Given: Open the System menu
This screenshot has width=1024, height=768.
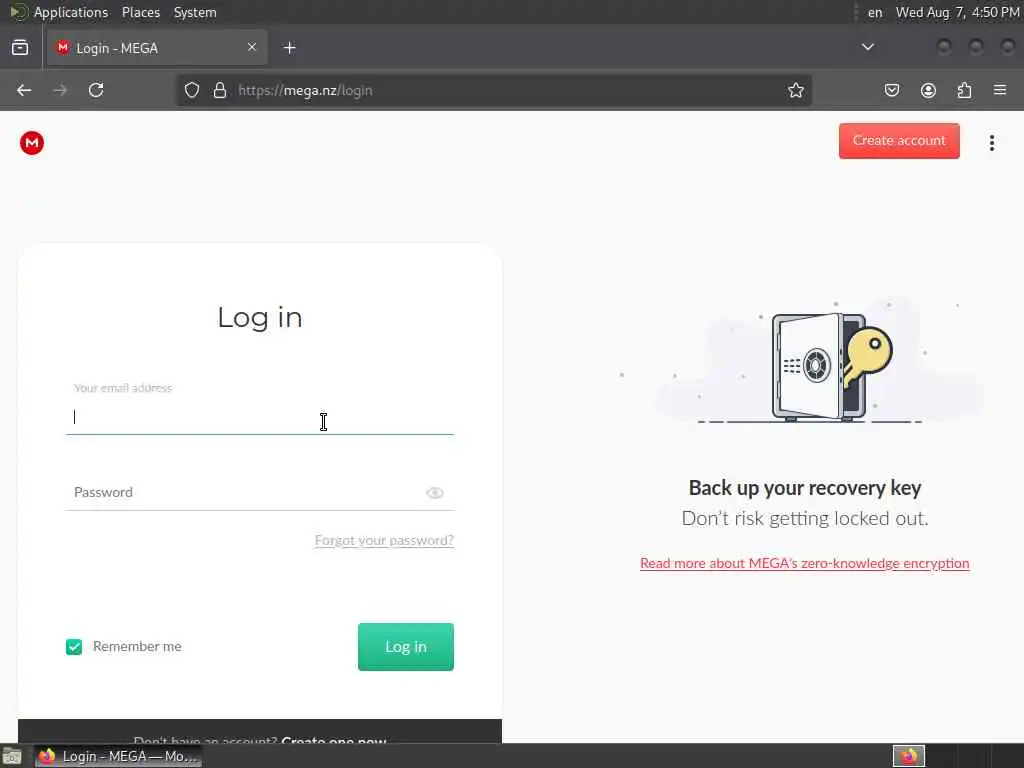Looking at the screenshot, I should [x=195, y=12].
